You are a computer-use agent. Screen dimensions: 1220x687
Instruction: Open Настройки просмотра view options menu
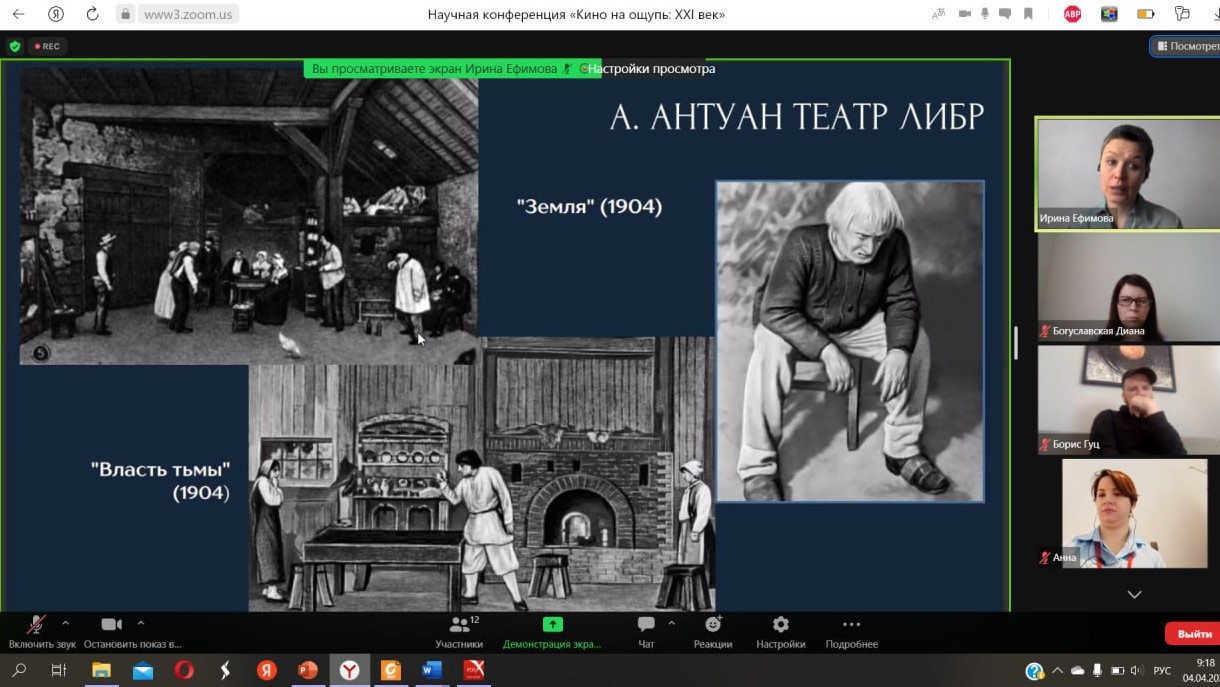tap(651, 69)
